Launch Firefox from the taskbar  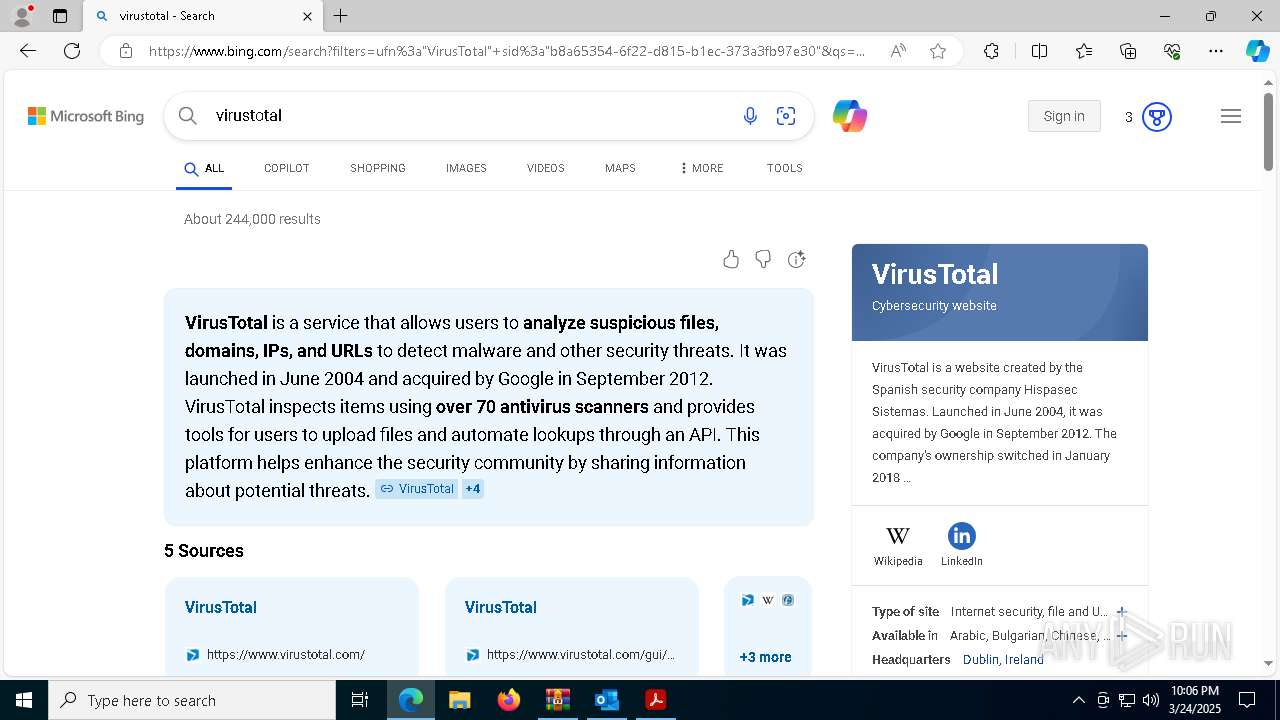point(509,700)
